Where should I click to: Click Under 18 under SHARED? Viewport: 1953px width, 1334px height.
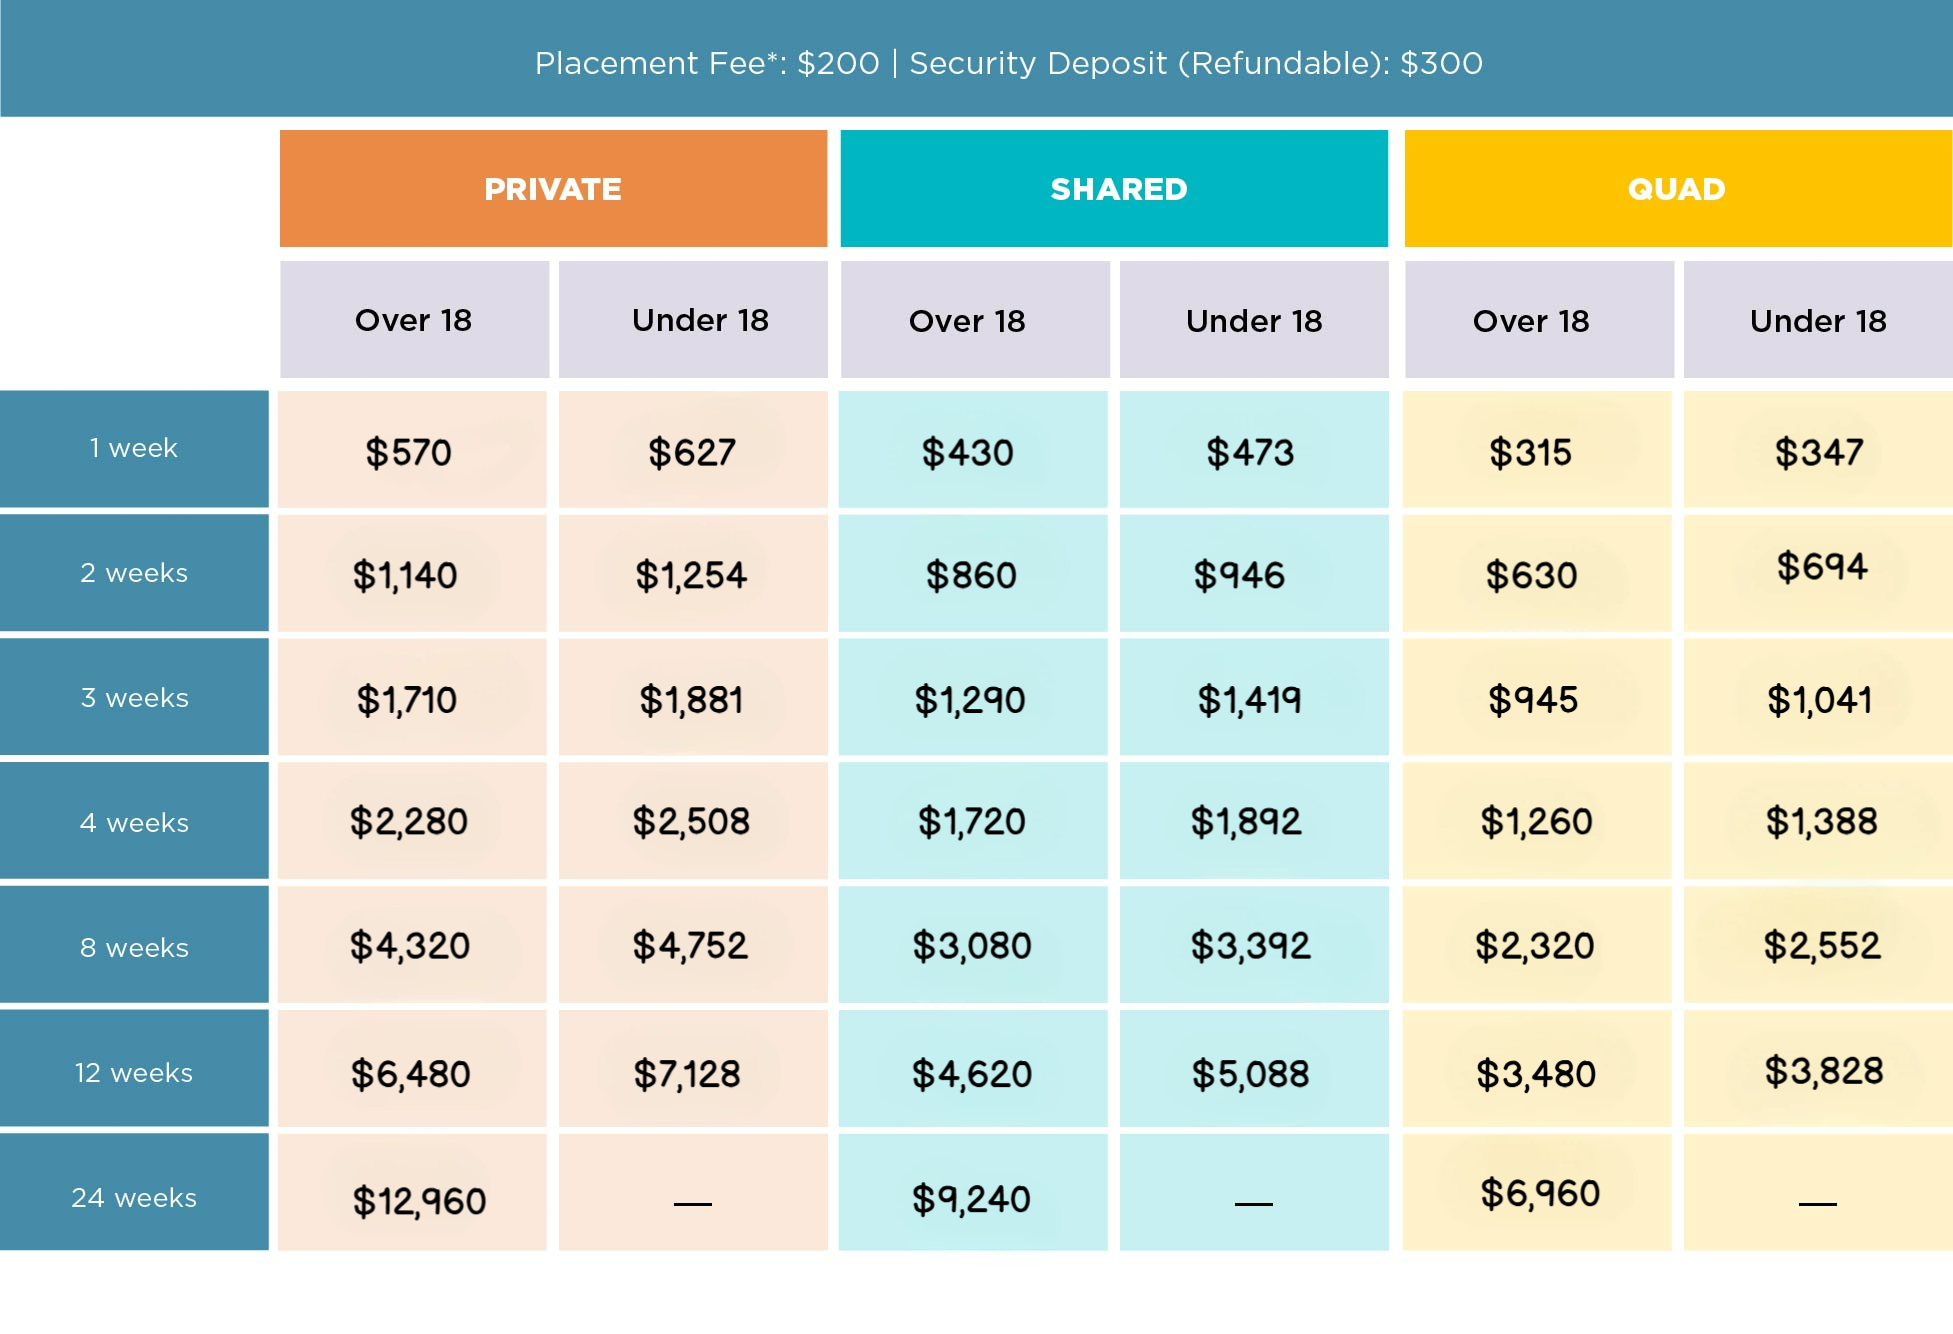tap(1254, 321)
